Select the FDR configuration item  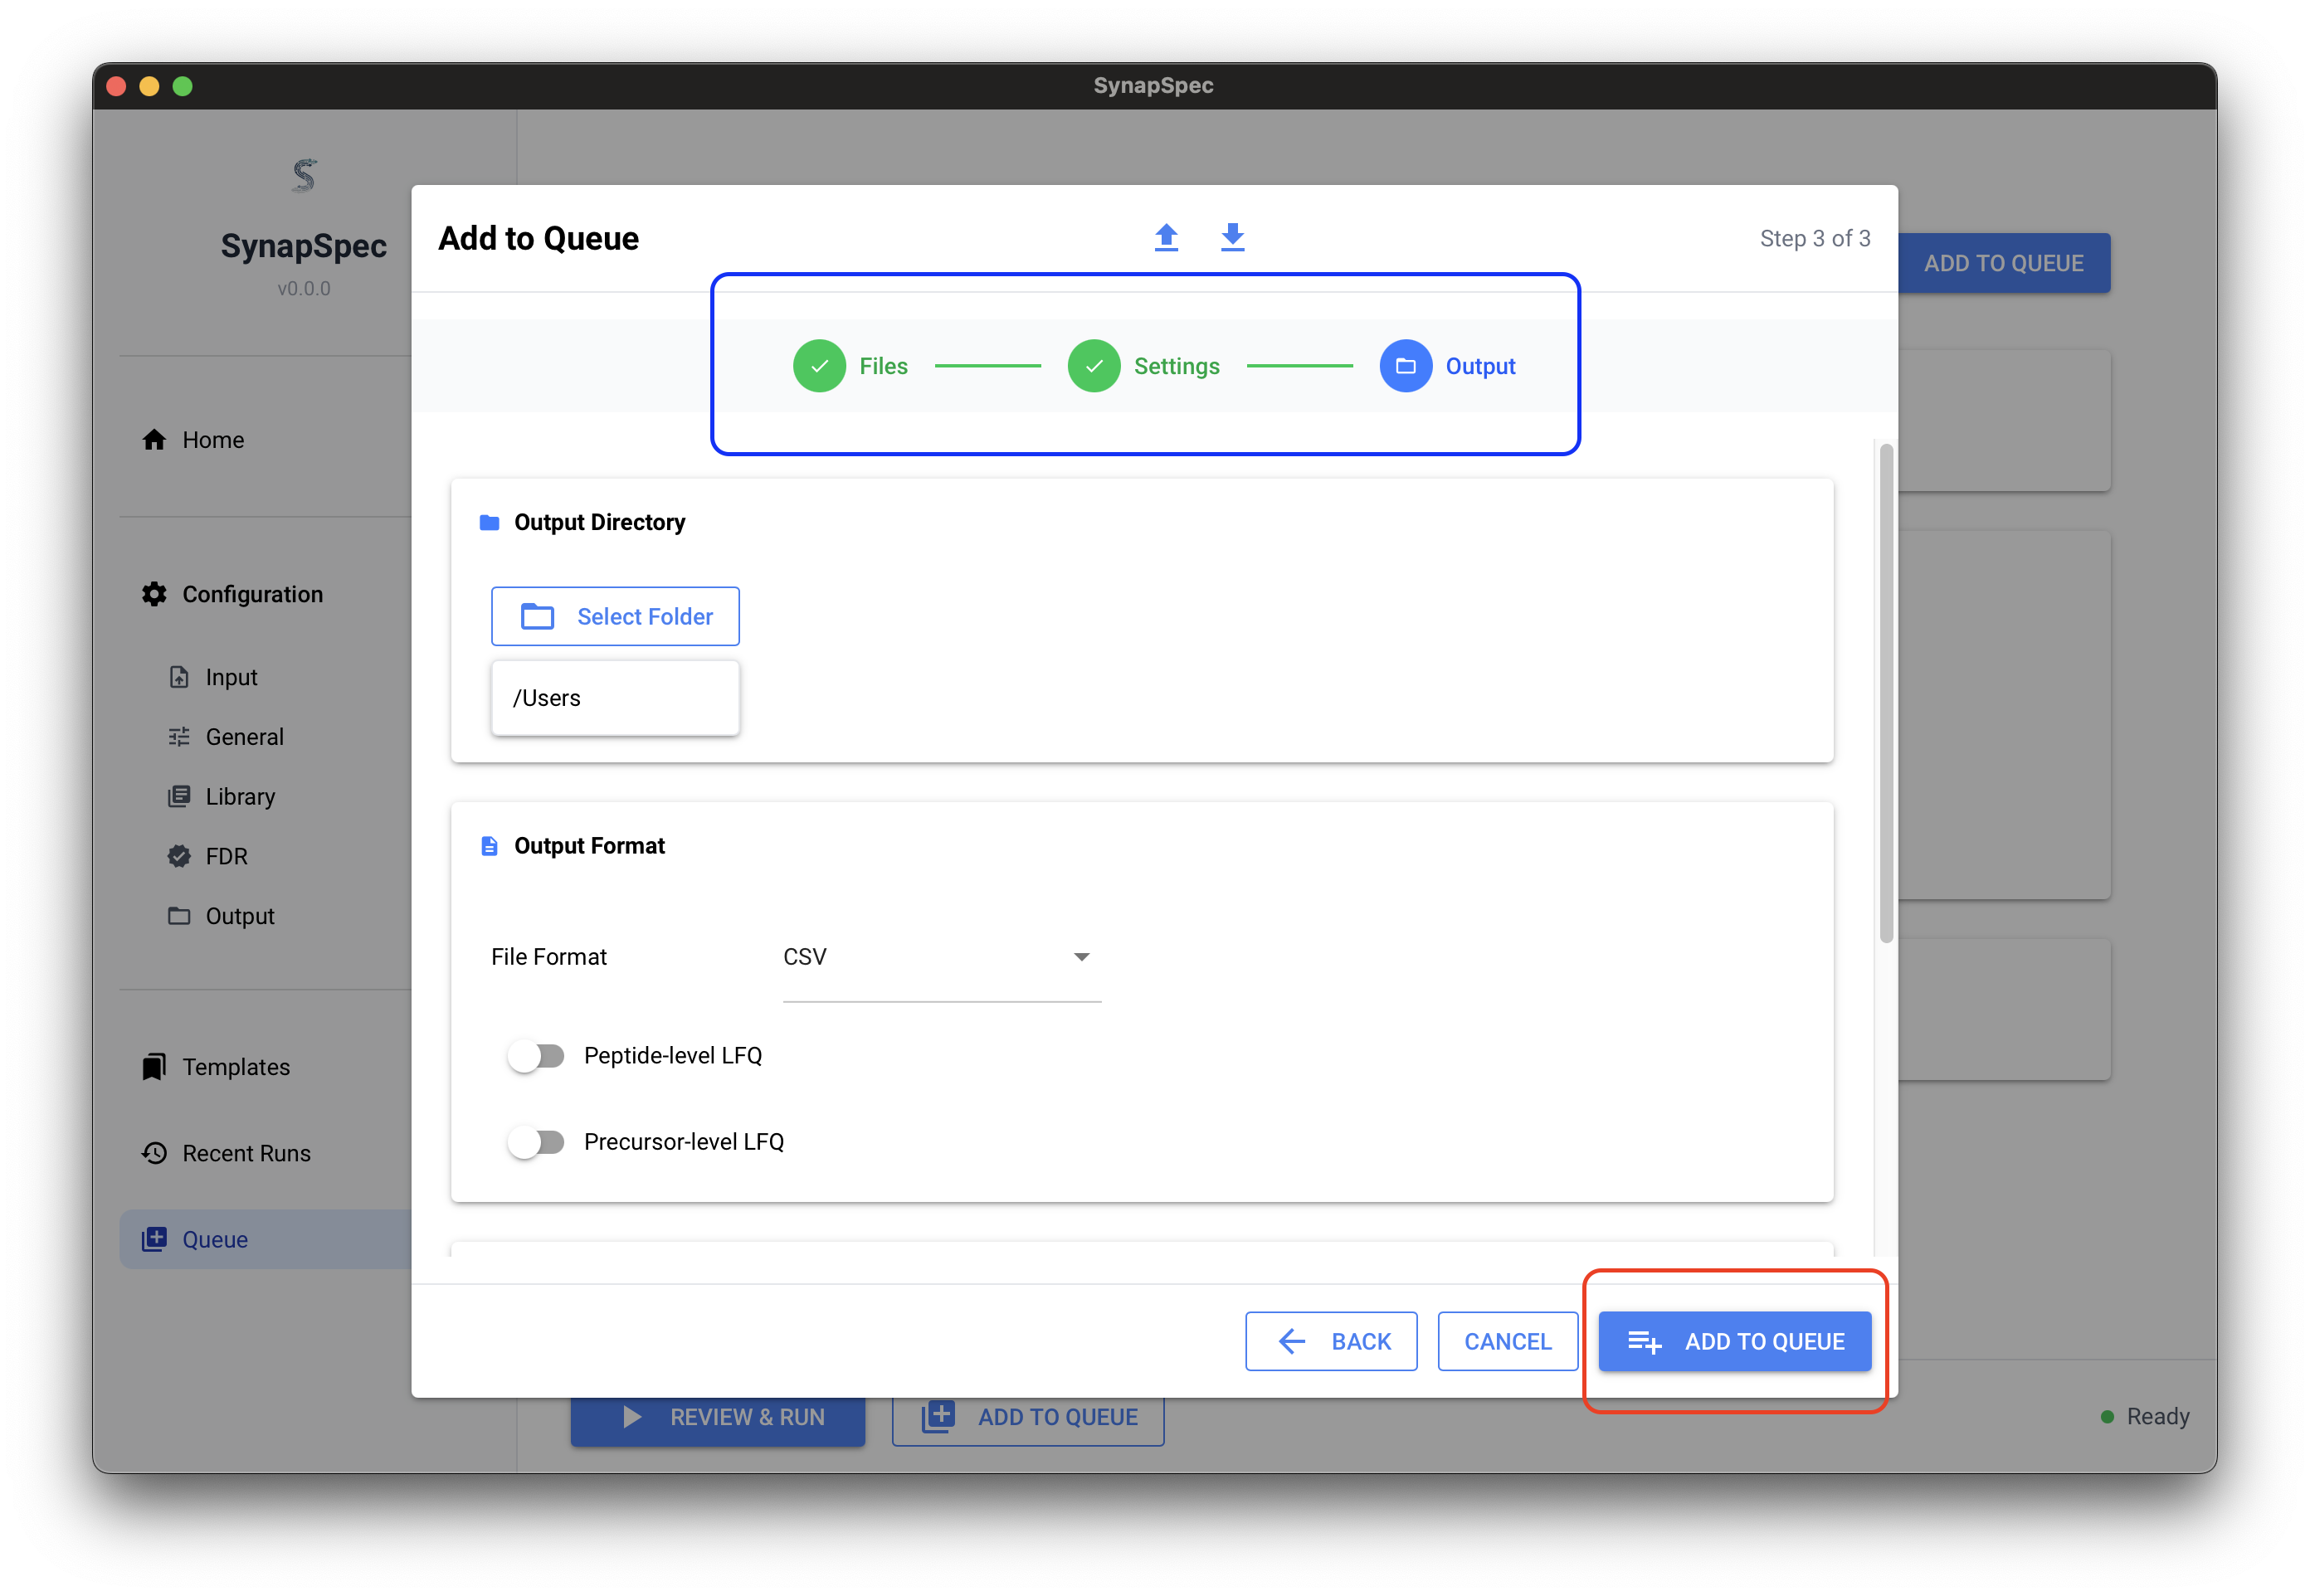pyautogui.click(x=226, y=856)
